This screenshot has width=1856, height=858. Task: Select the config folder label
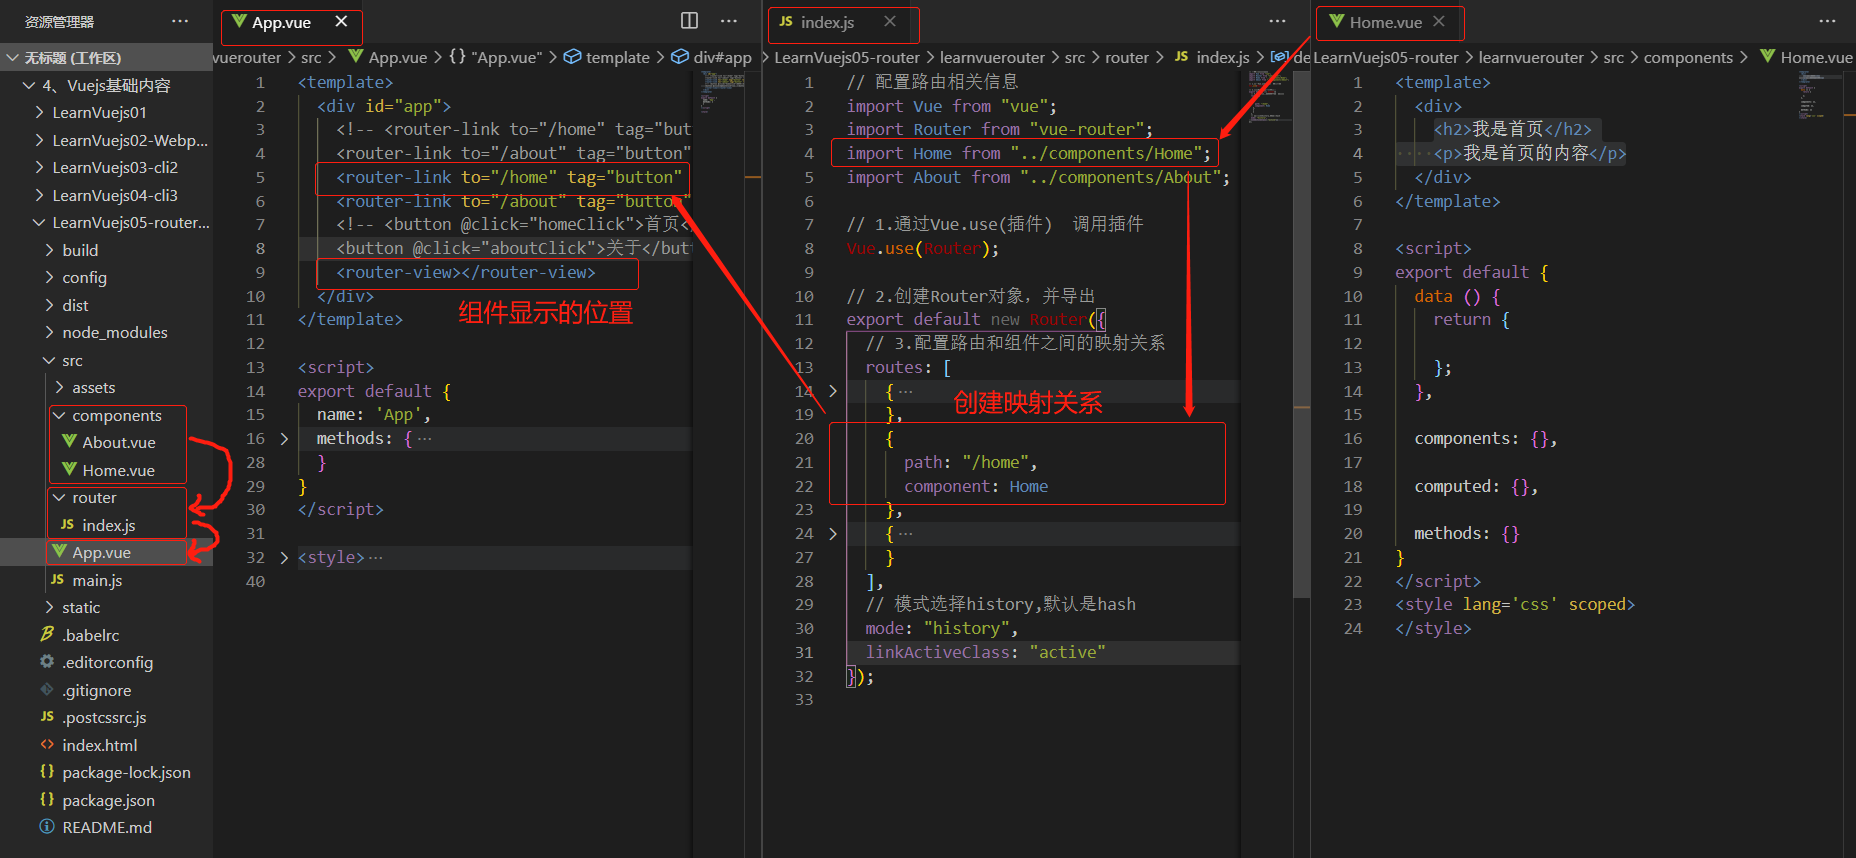point(84,278)
